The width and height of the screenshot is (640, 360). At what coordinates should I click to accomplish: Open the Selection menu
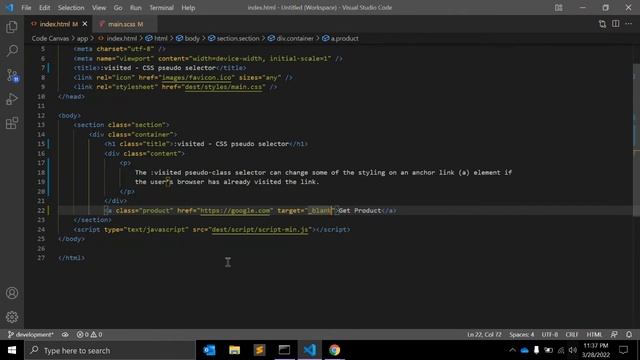[71, 8]
